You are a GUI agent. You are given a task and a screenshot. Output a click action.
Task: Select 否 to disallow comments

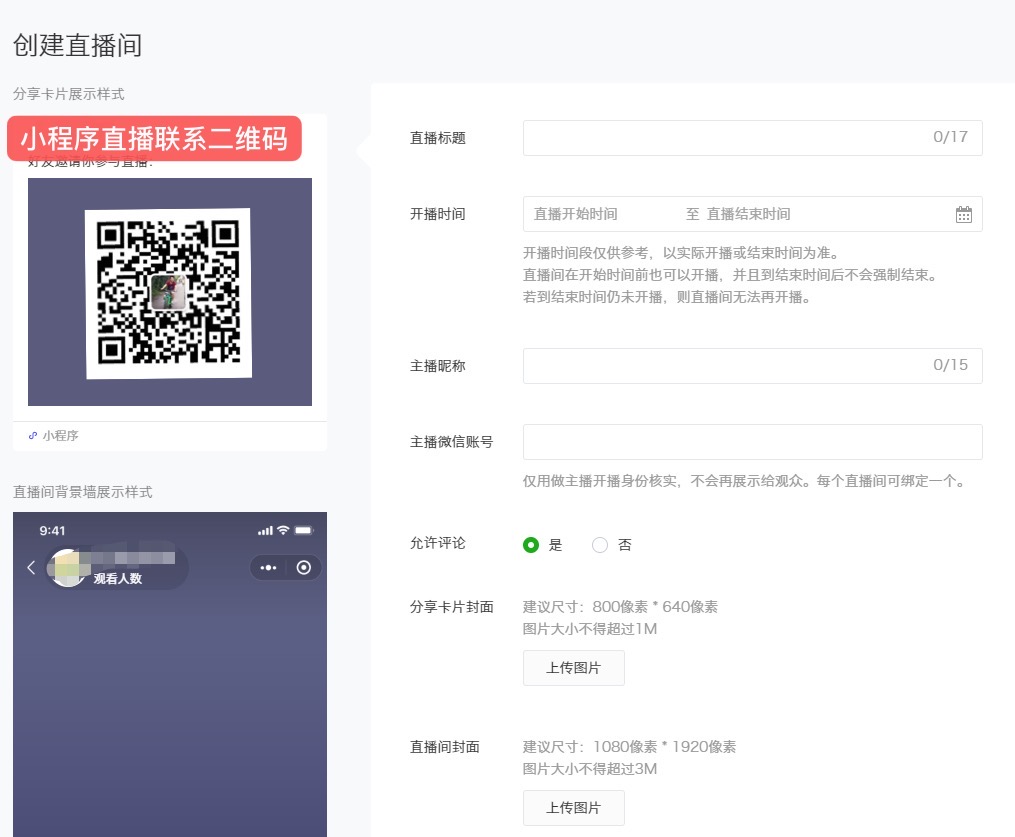[600, 545]
